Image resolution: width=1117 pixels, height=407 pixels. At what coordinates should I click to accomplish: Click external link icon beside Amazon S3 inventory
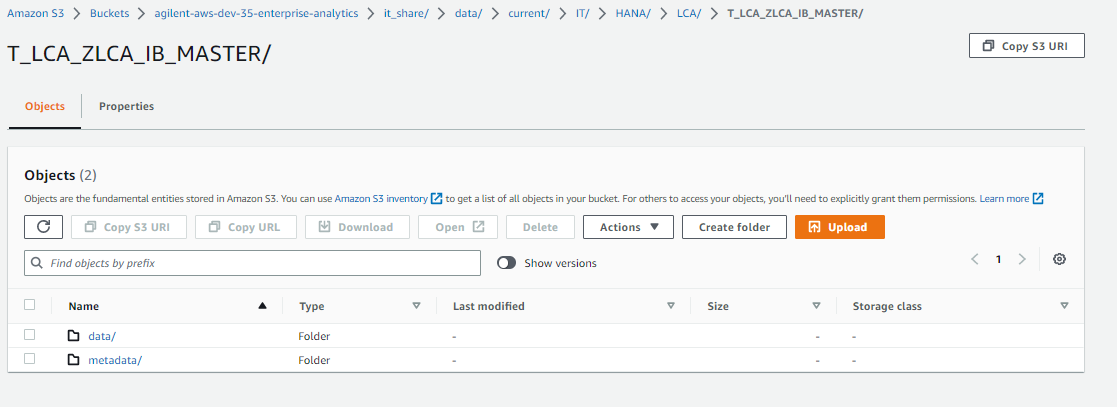(x=436, y=199)
